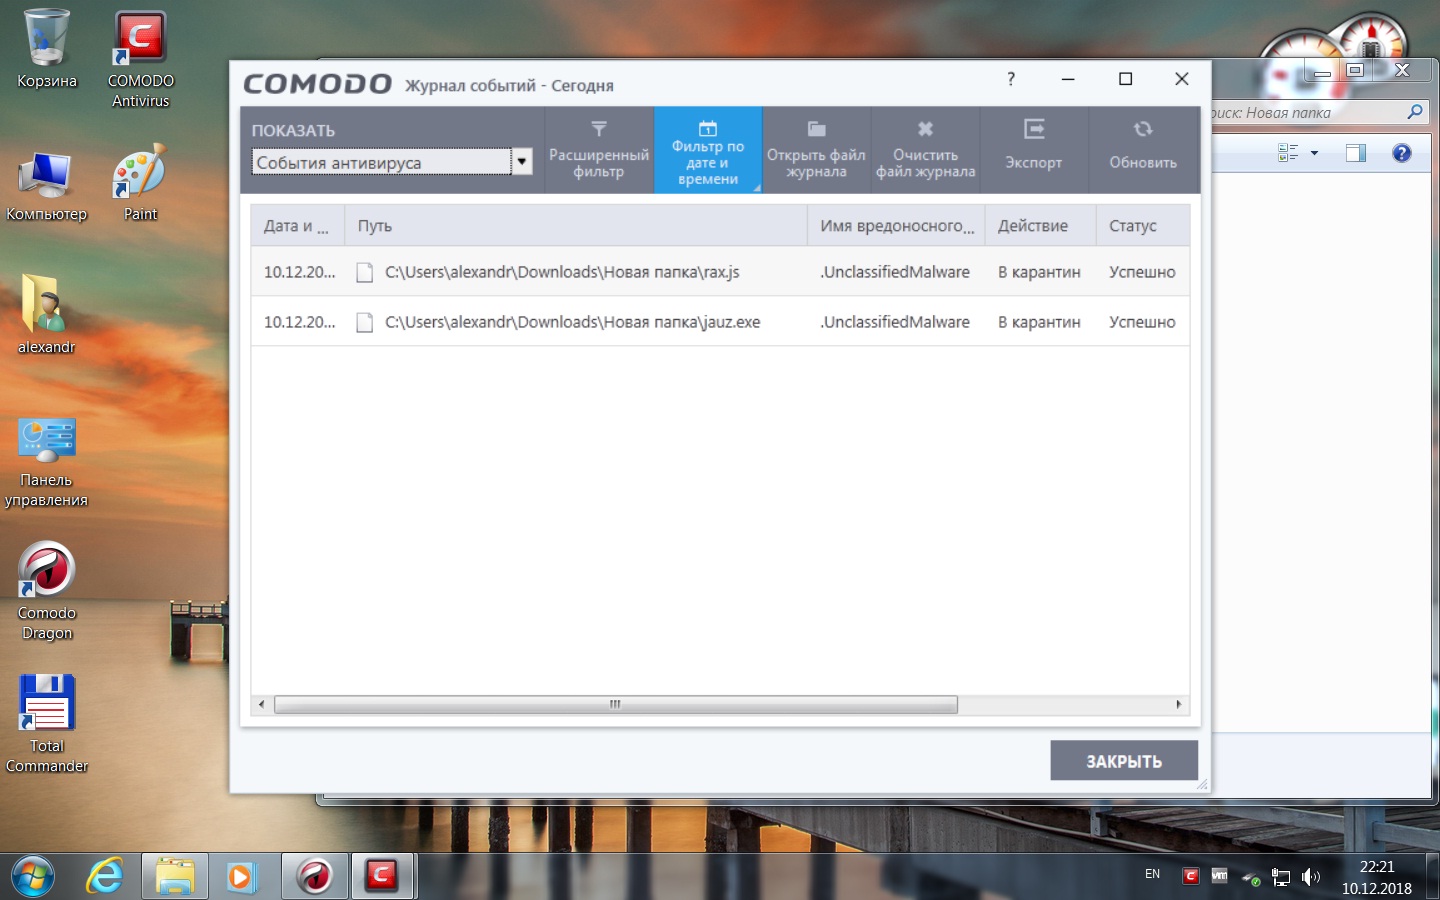The image size is (1440, 900).
Task: Export the log with Экспорт
Action: 1034,150
